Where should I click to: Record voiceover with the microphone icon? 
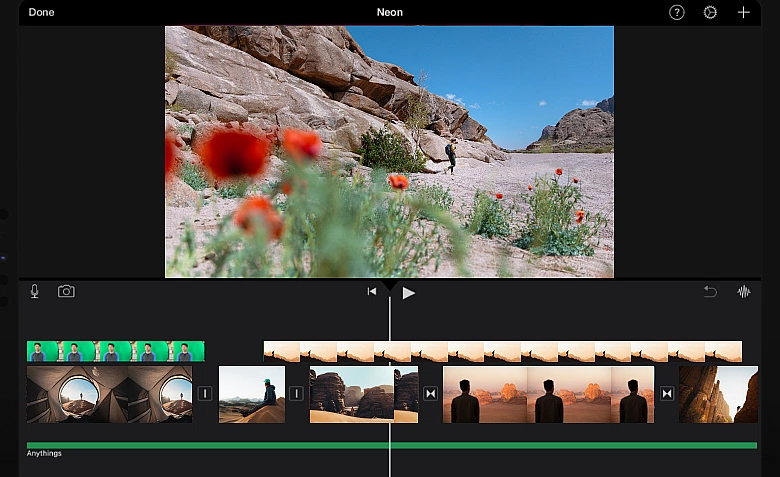point(34,291)
